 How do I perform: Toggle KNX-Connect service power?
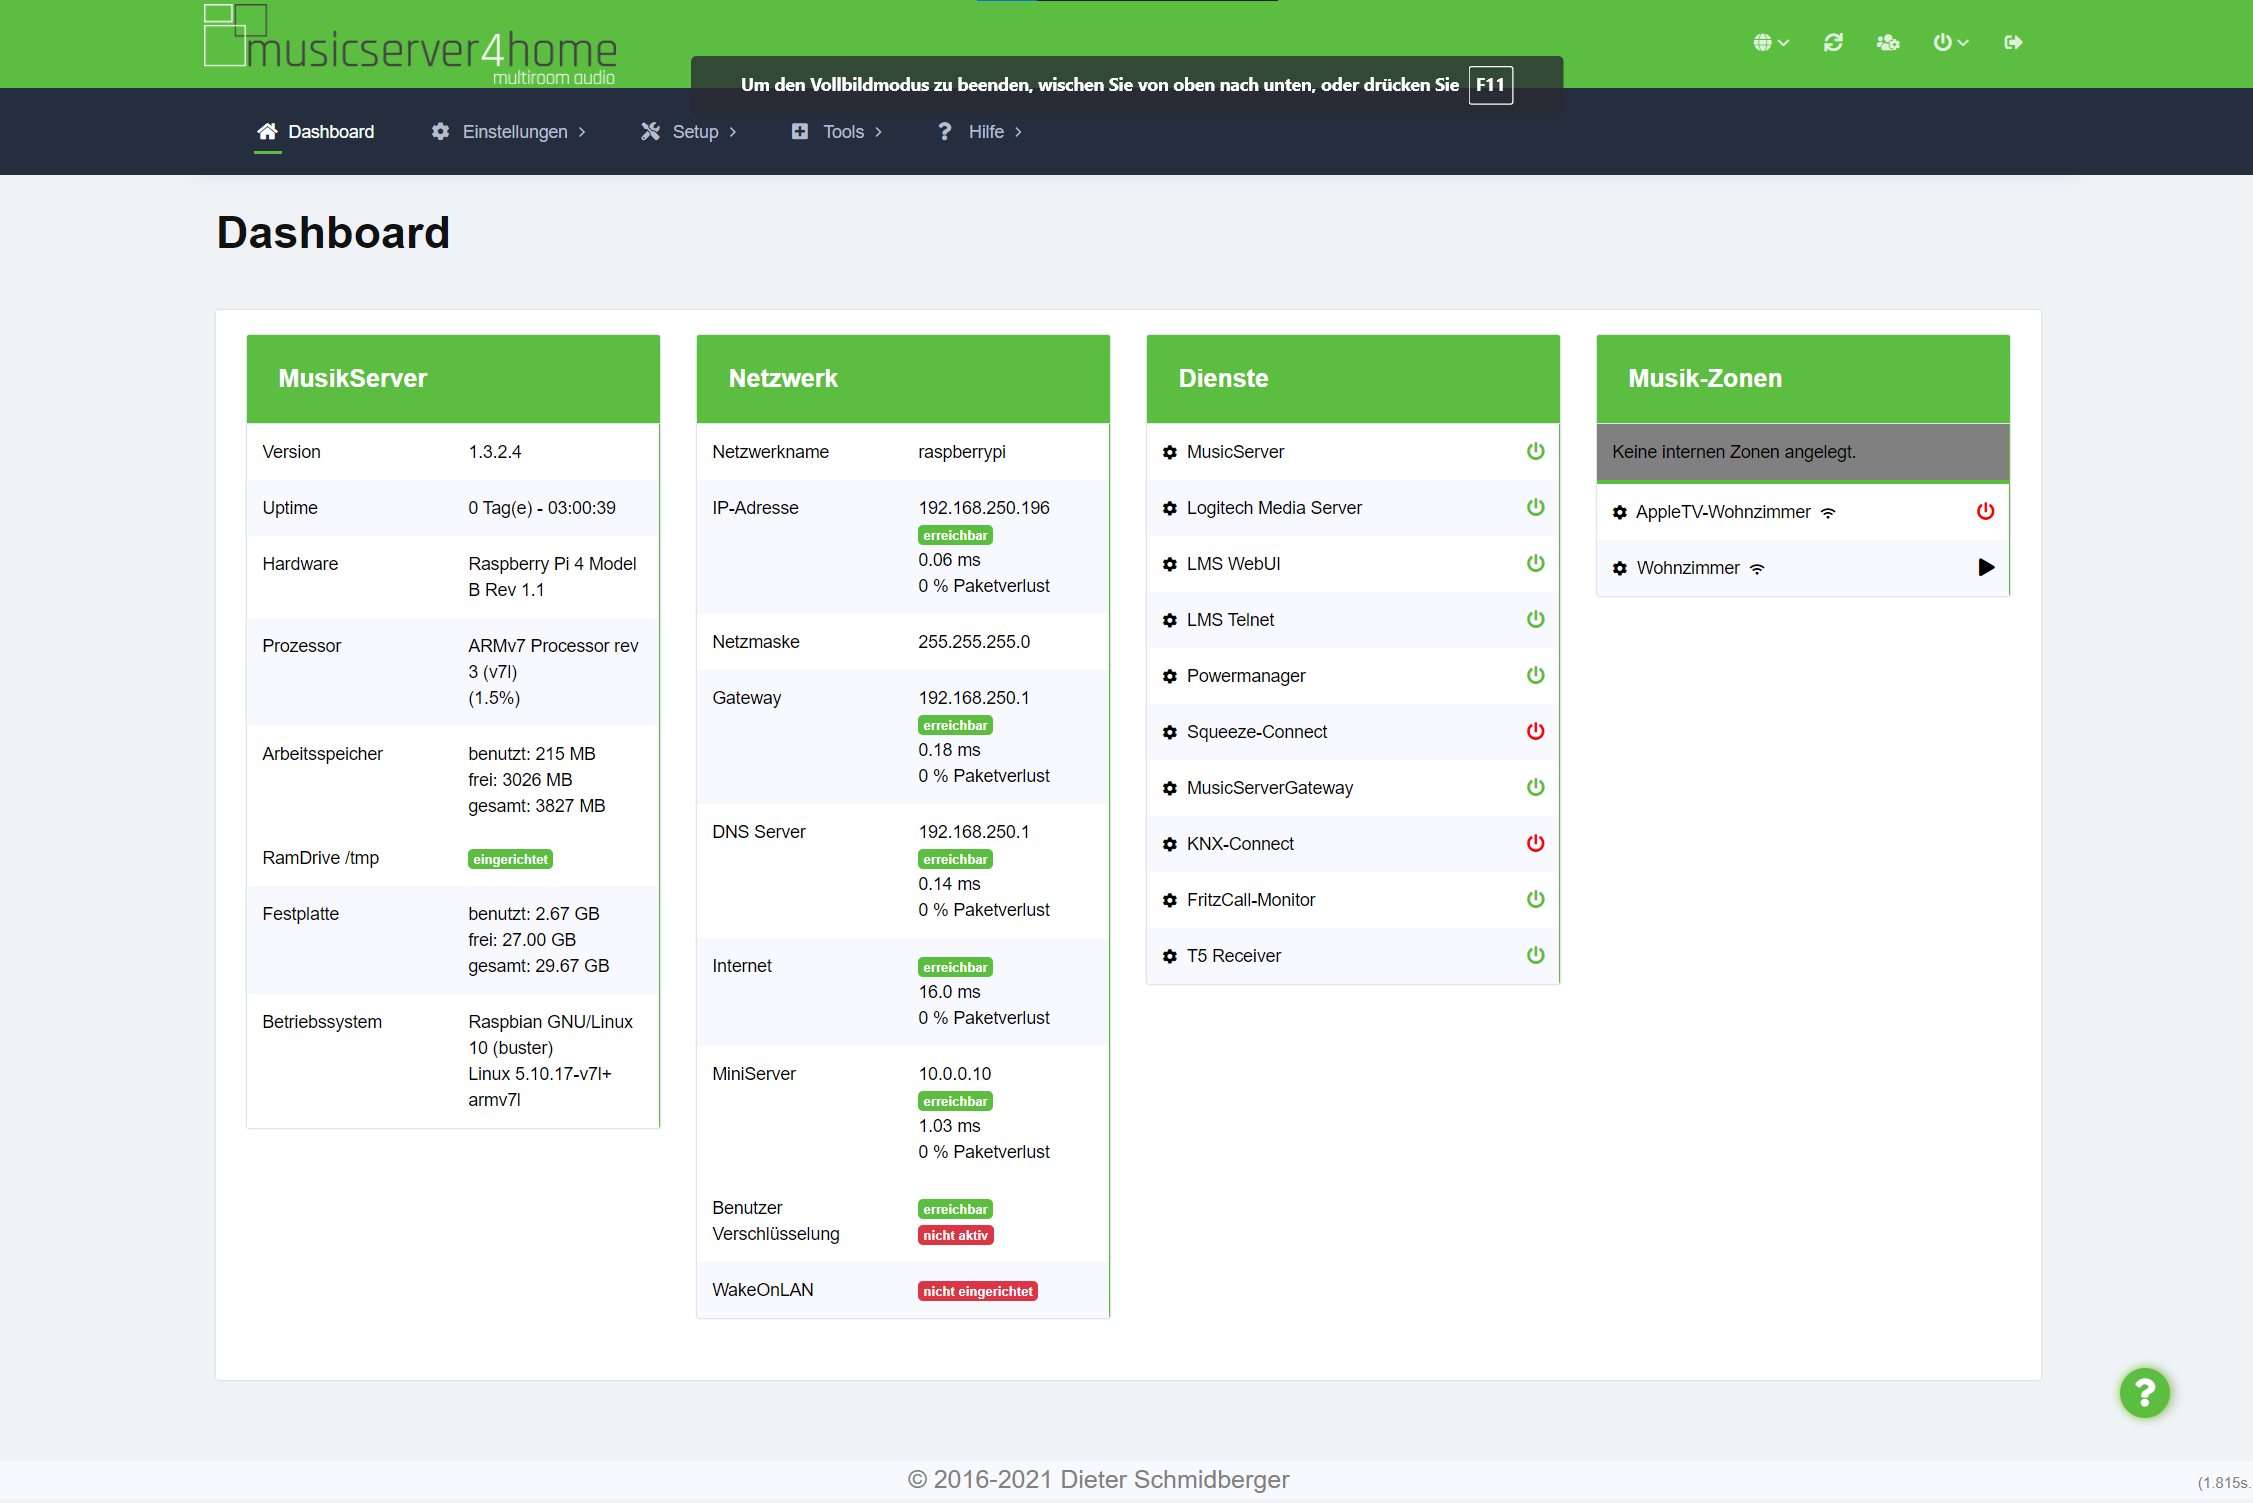coord(1535,843)
